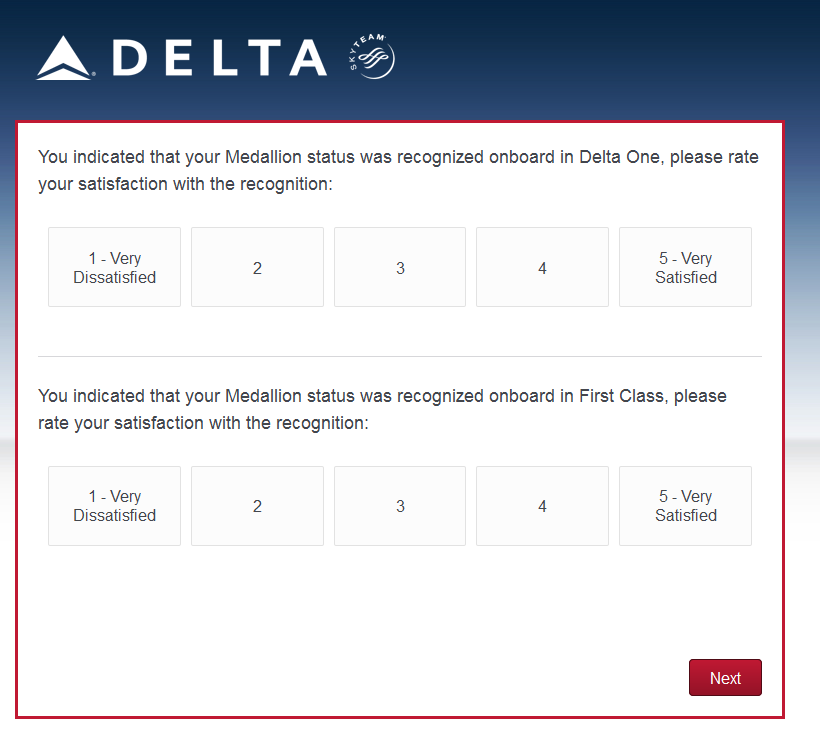The image size is (820, 753).
Task: Rate Delta One recognition 5 - Very Satisfied
Action: [x=685, y=267]
